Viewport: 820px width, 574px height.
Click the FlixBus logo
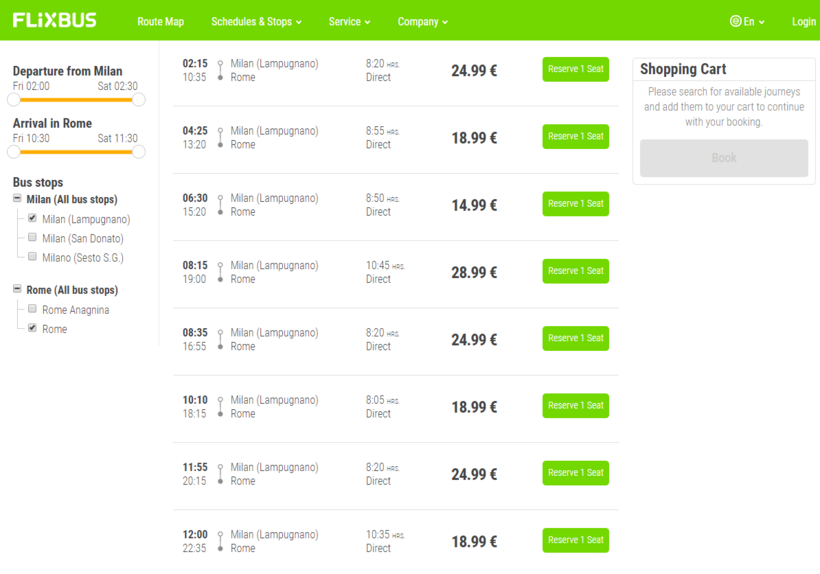[55, 20]
